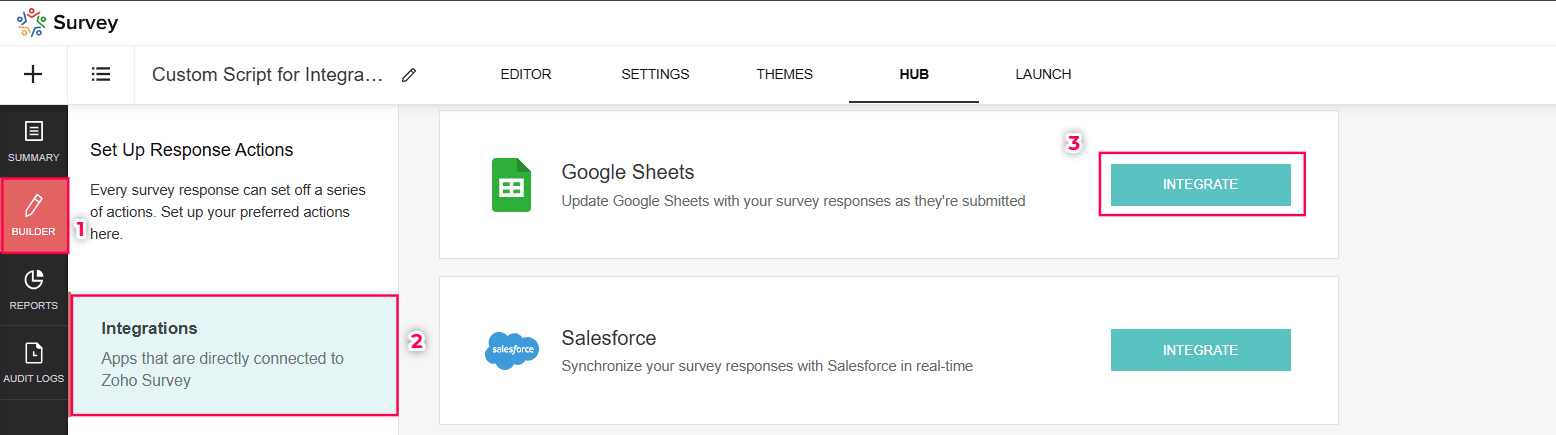The height and width of the screenshot is (435, 1556).
Task: Click the Zoho Survey logo icon
Action: pyautogui.click(x=31, y=22)
